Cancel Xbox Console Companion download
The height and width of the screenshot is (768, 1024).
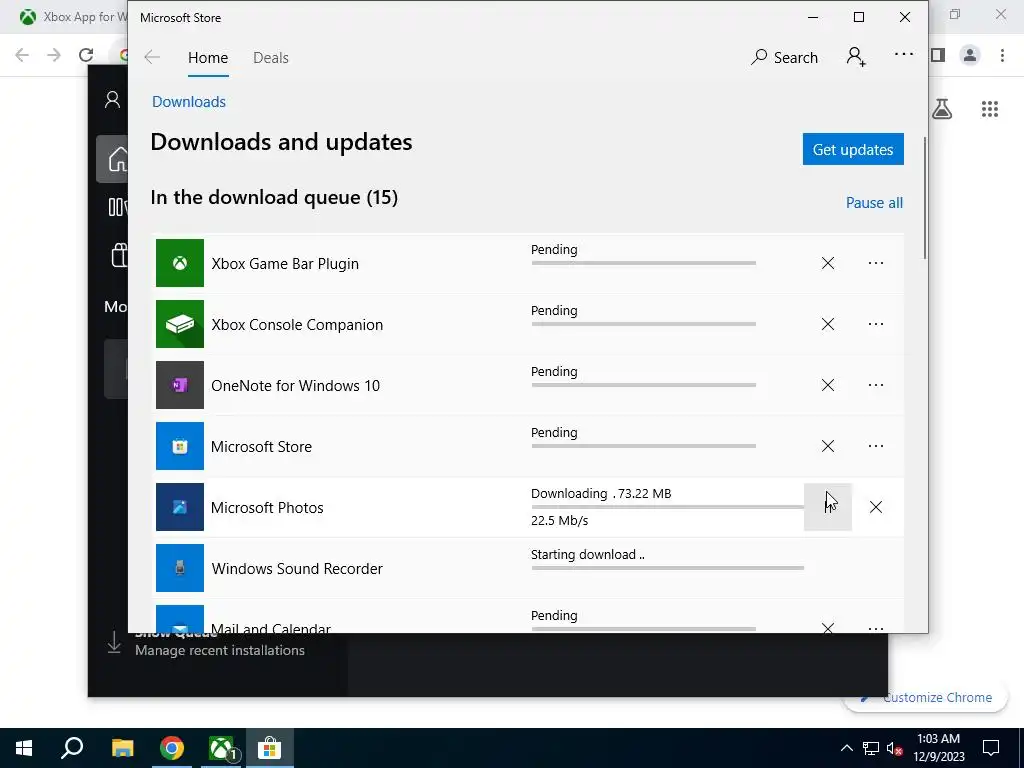(827, 324)
